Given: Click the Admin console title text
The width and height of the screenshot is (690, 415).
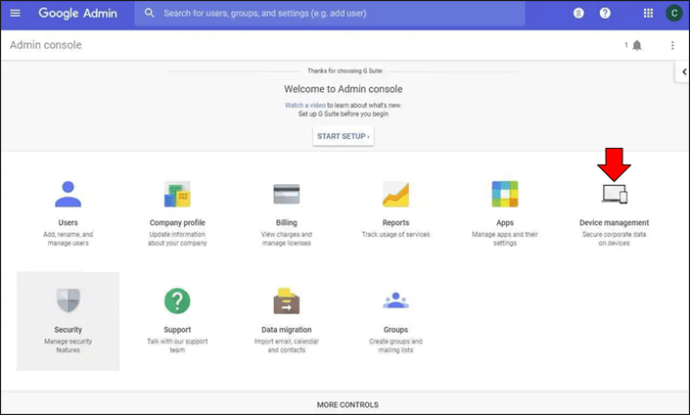Looking at the screenshot, I should pyautogui.click(x=46, y=45).
